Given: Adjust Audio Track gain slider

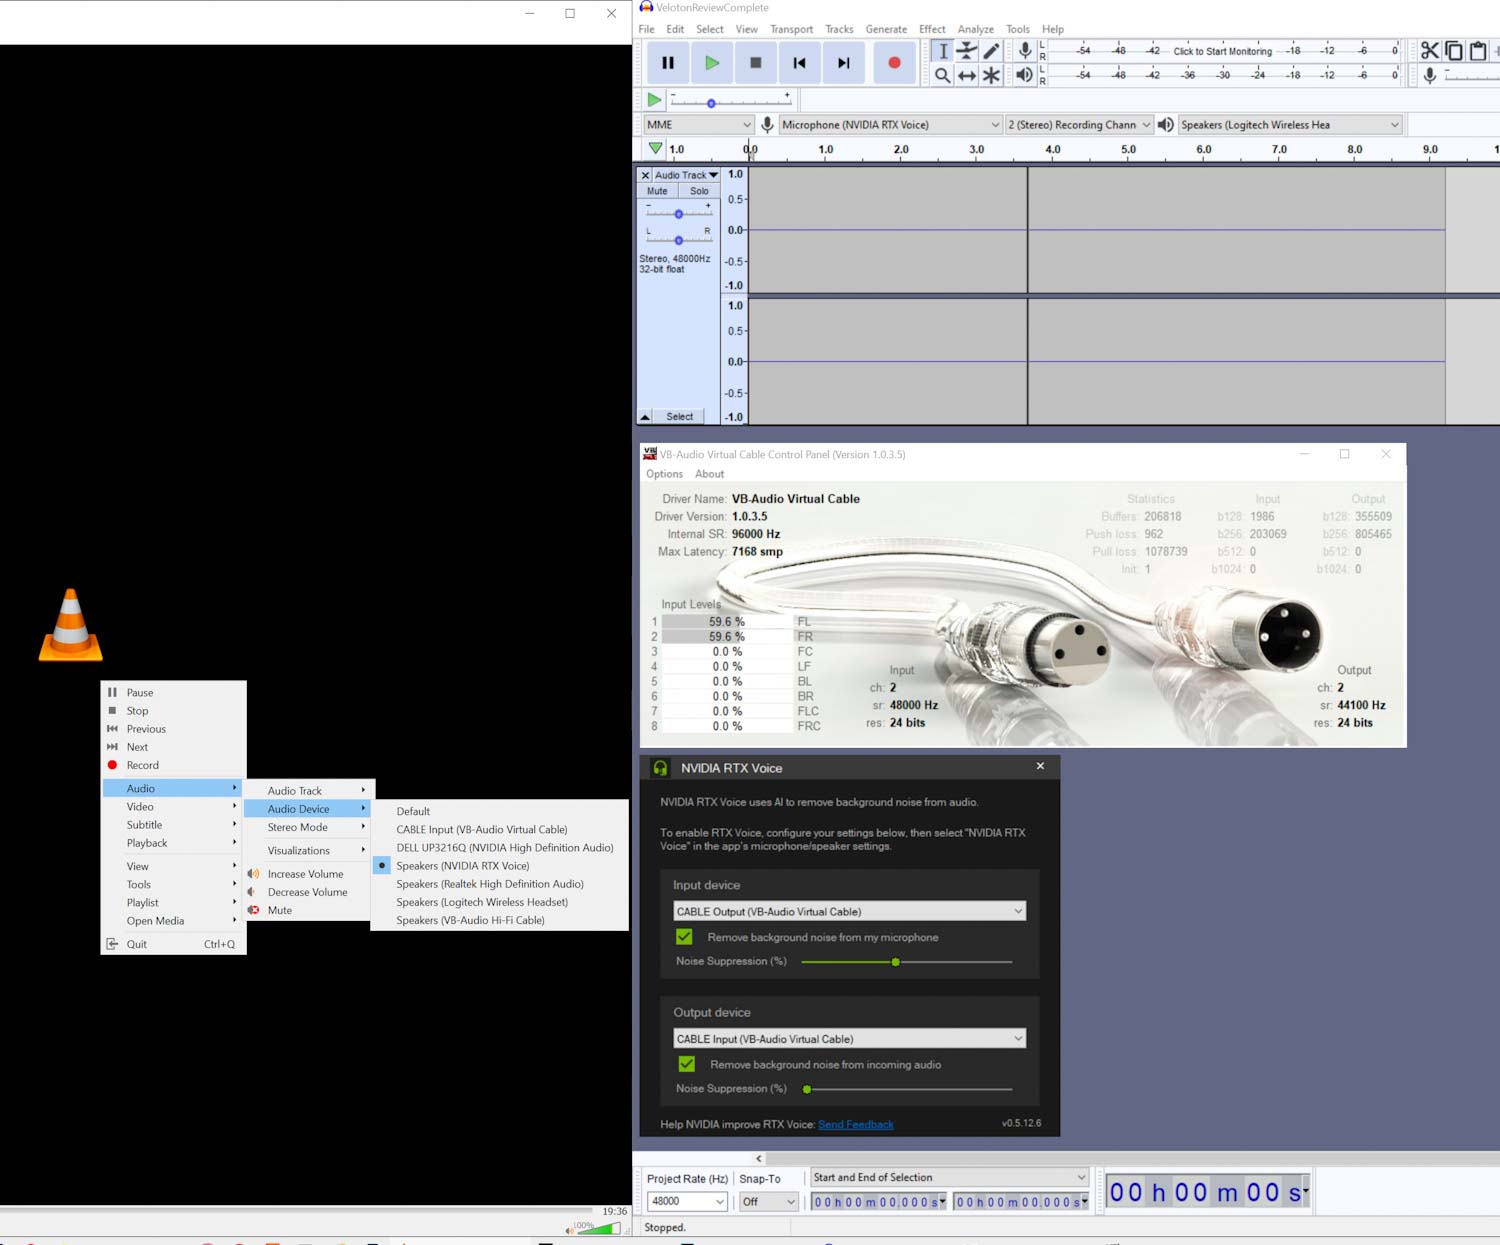Looking at the screenshot, I should (678, 213).
